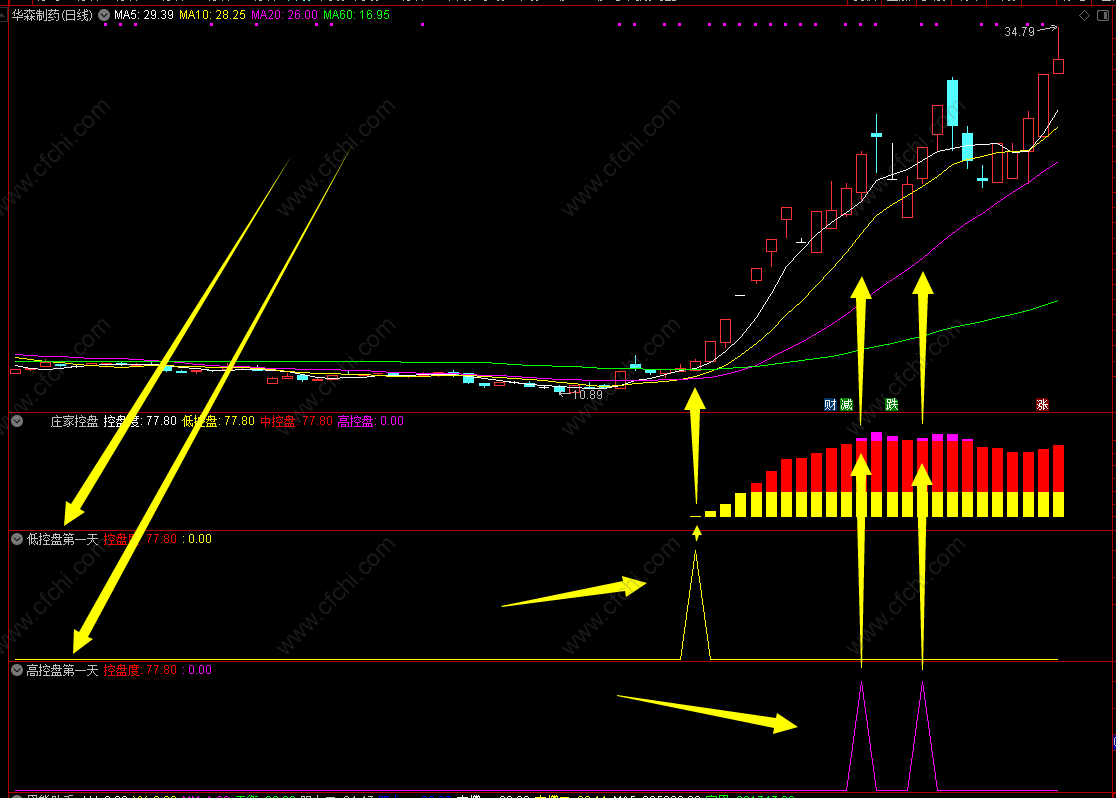The image size is (1116, 798).
Task: Click the 庄家控盘 indicator name
Action: click(x=74, y=421)
